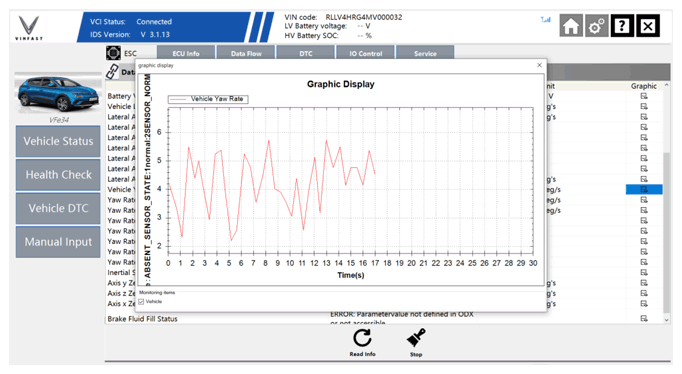Open the DTC tab

coord(306,52)
